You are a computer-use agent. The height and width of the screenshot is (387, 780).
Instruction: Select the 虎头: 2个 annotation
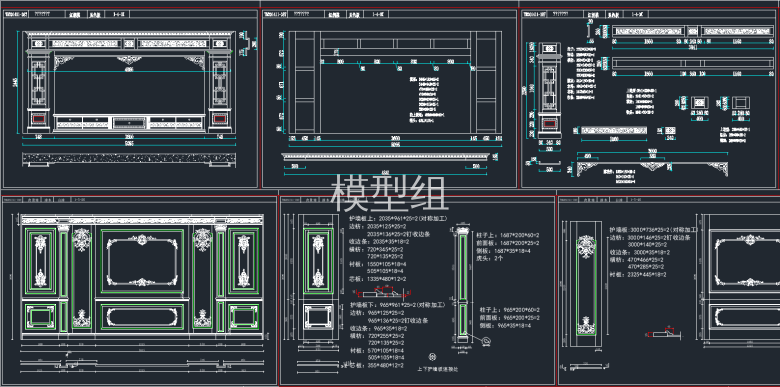click(x=490, y=259)
